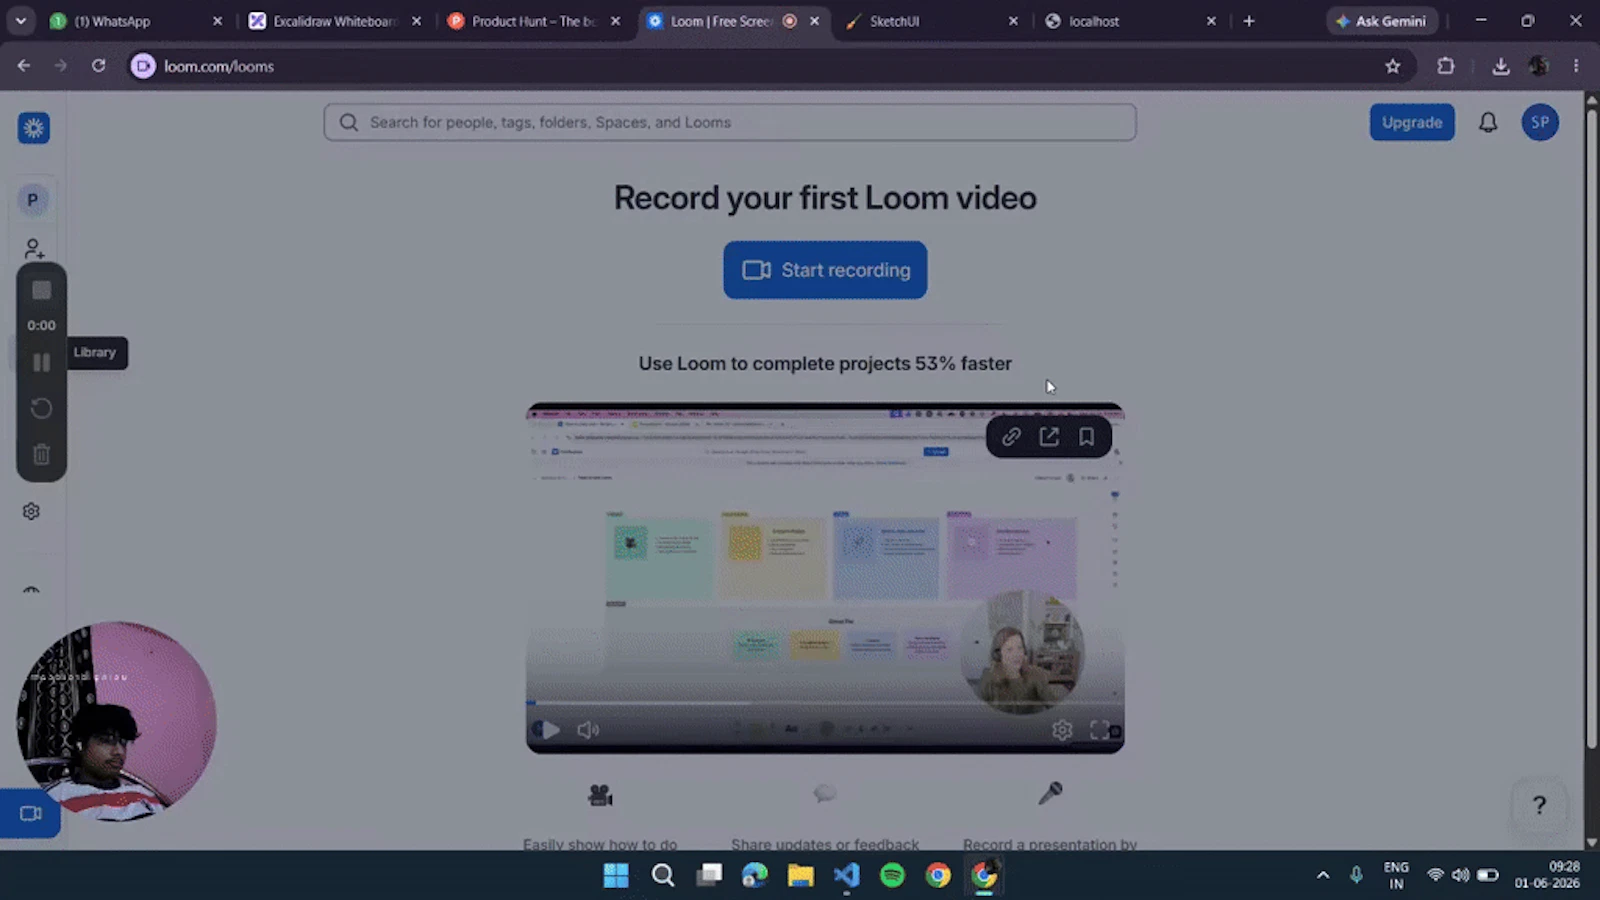Switch to the Excalidraw Whiteboard tab
The width and height of the screenshot is (1600, 900).
pyautogui.click(x=335, y=21)
